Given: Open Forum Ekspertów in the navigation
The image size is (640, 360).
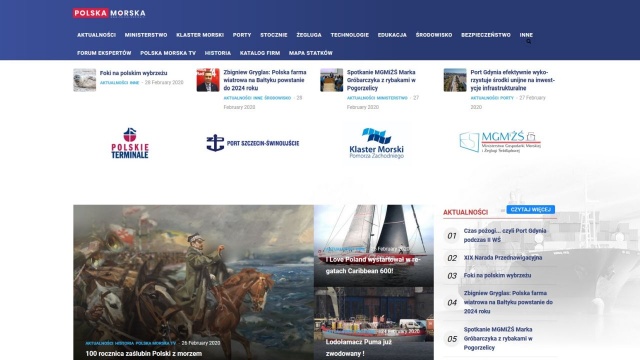Looking at the screenshot, I should 104,53.
